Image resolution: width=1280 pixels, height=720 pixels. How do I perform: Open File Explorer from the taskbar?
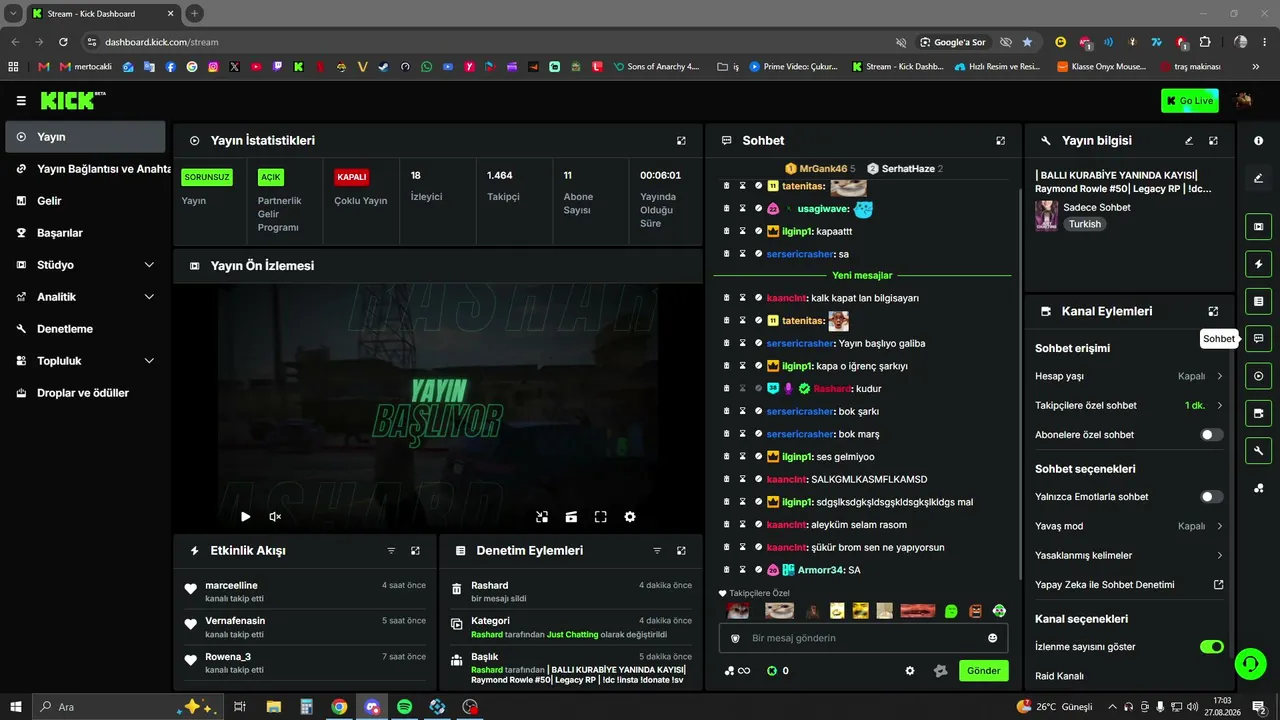[x=273, y=707]
